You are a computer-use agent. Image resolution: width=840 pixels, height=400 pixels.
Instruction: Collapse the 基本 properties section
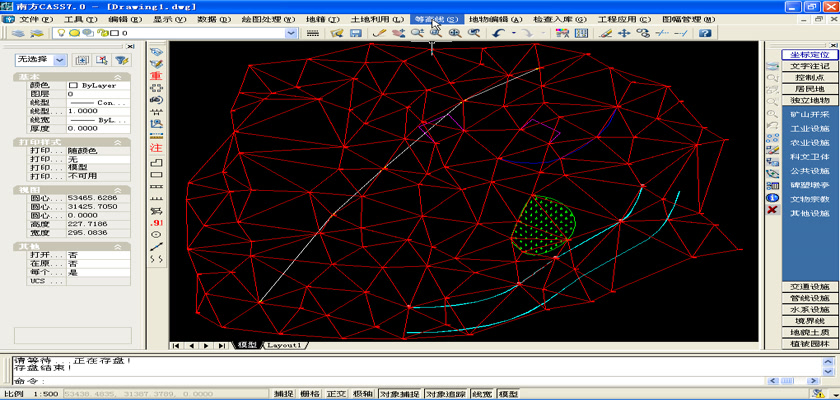point(118,77)
